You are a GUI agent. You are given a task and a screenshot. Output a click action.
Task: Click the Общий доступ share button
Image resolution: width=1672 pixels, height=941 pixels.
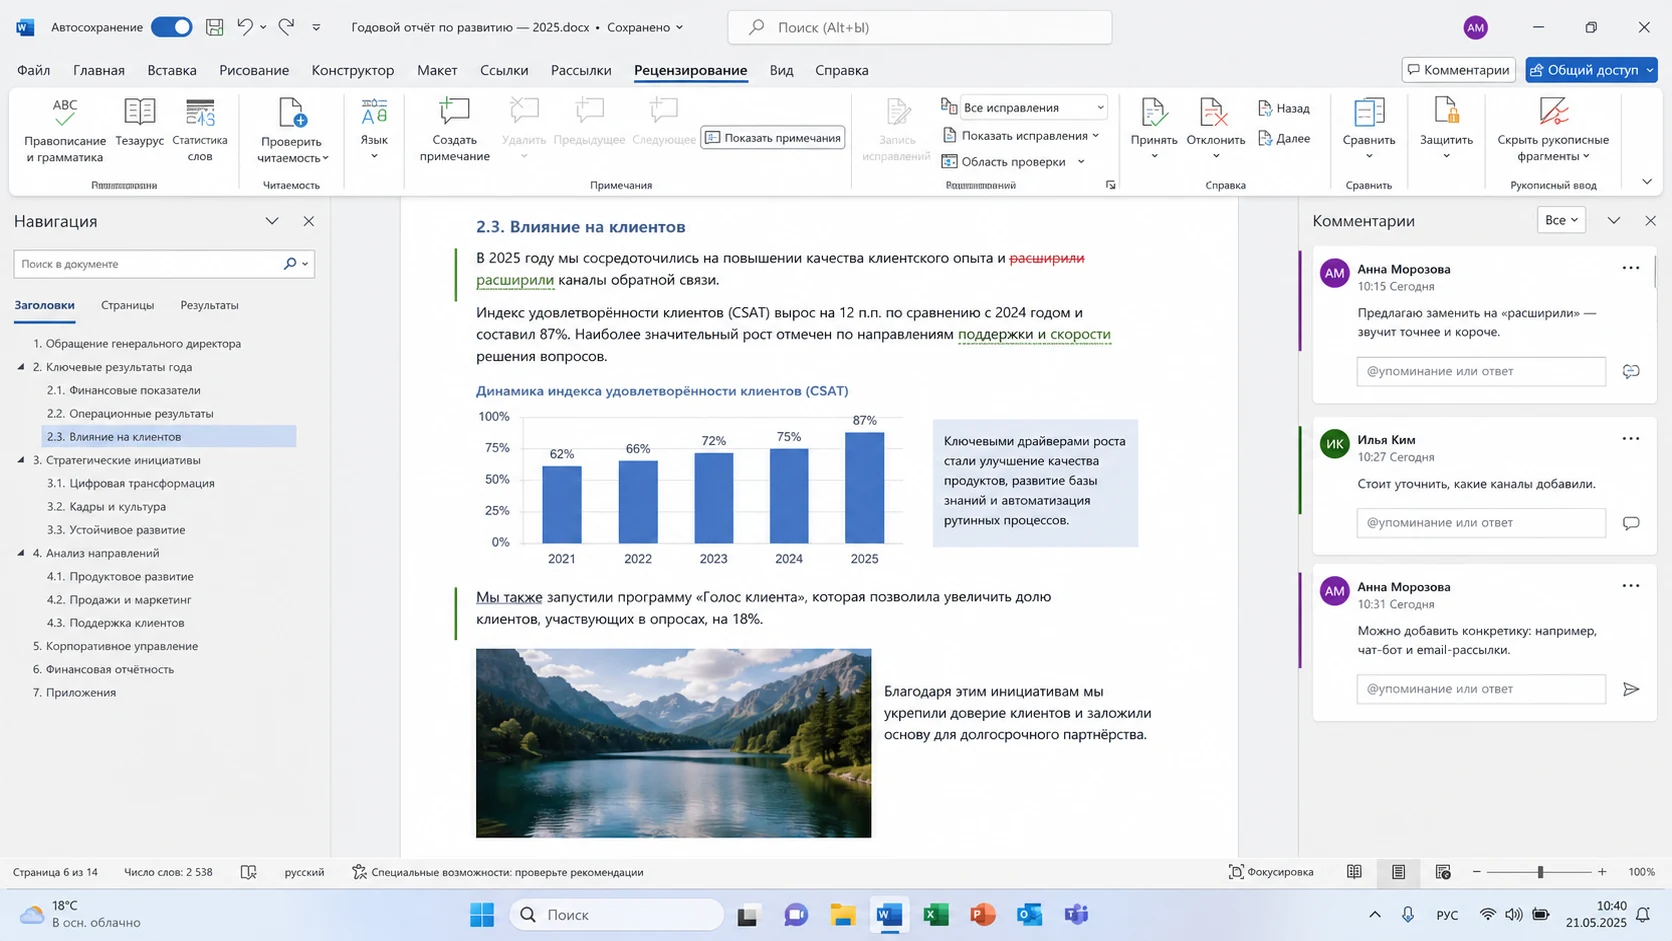[x=1591, y=70]
